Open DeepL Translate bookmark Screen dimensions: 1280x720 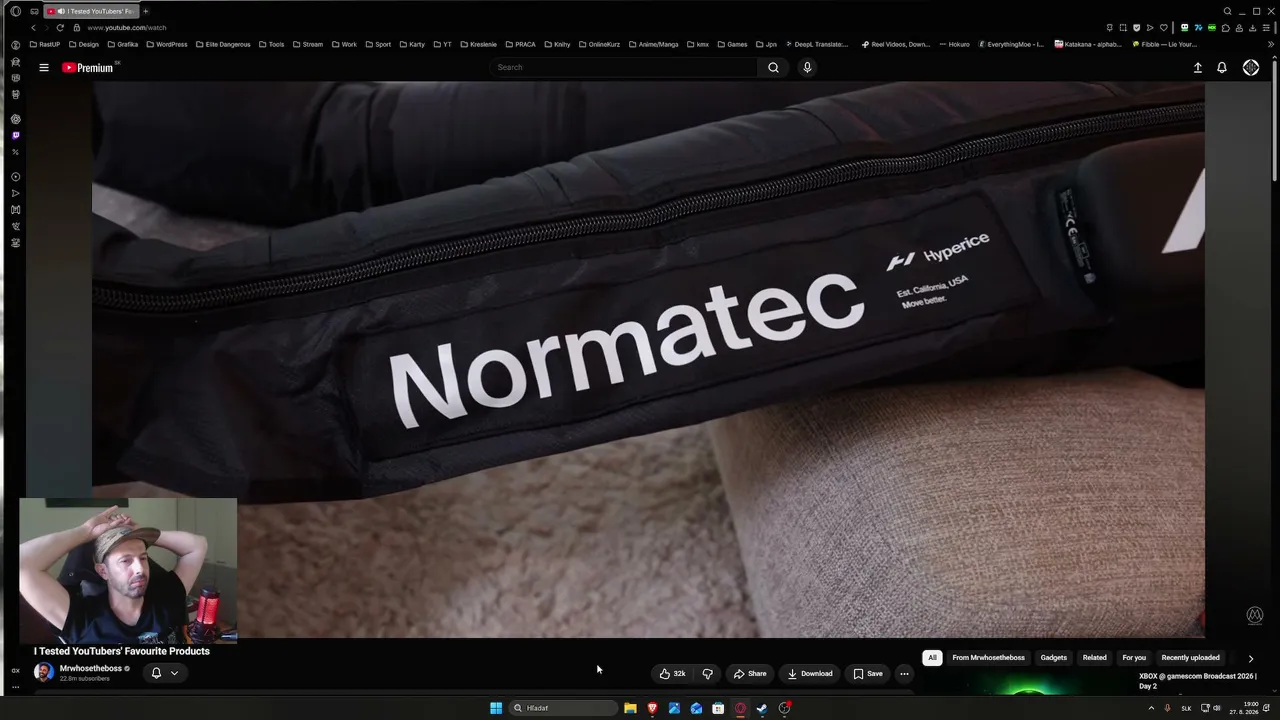coord(817,44)
